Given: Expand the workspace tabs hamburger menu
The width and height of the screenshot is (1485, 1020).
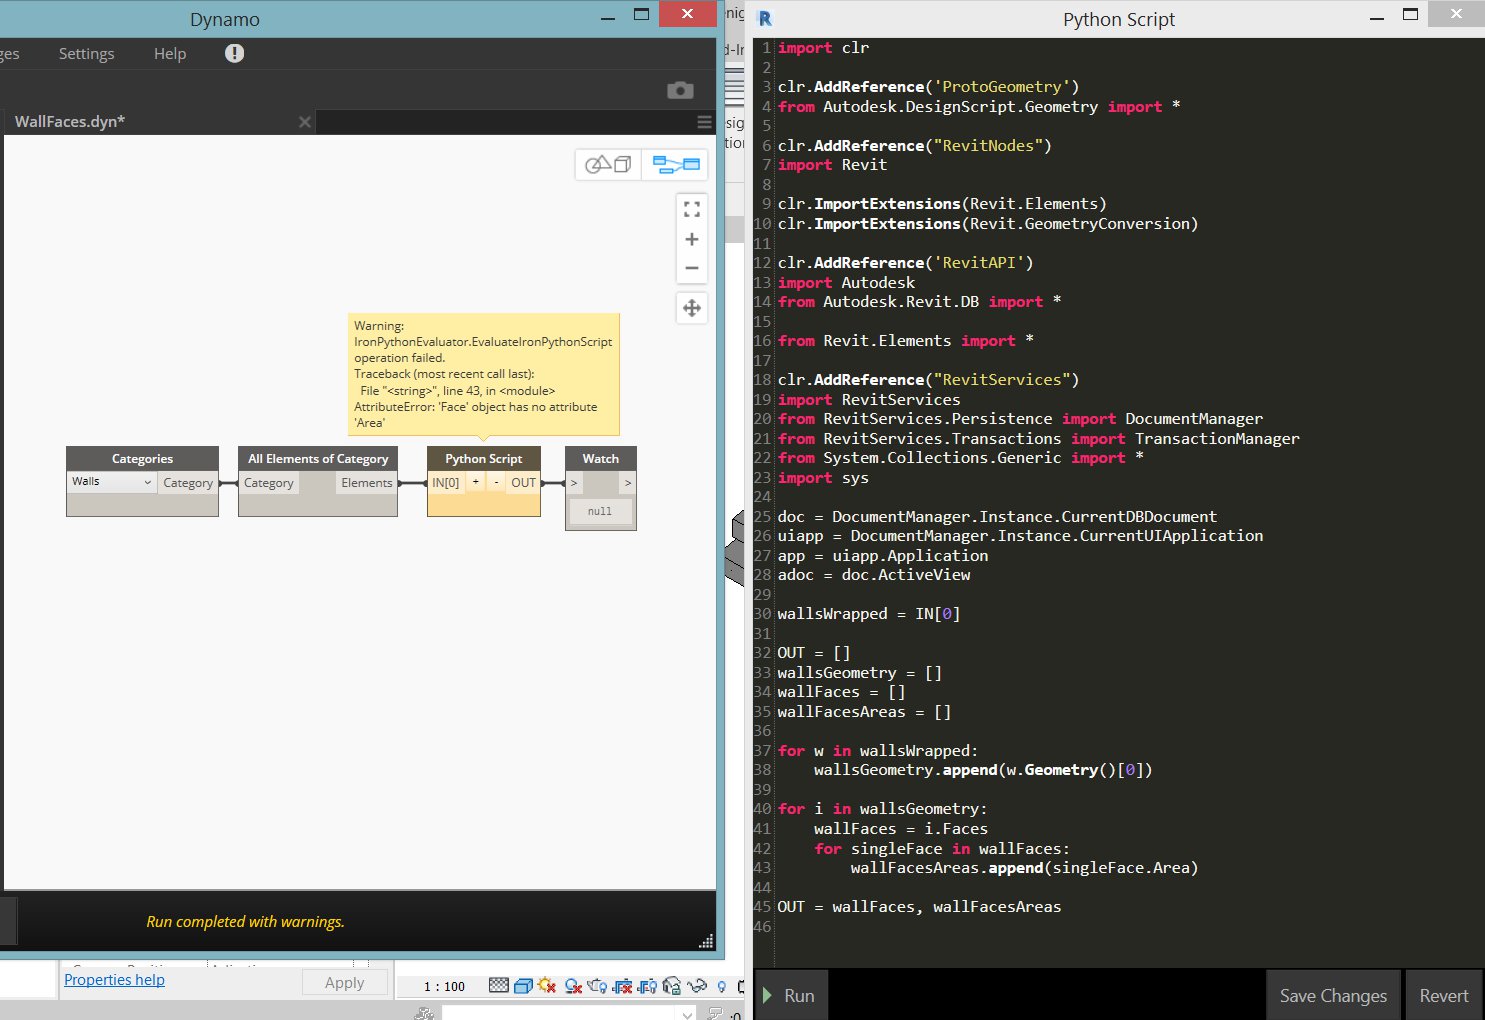Looking at the screenshot, I should [x=704, y=122].
